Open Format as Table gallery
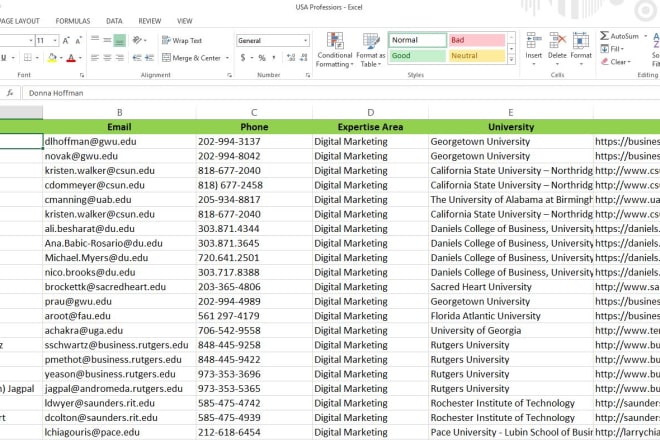660x440 pixels. 370,50
